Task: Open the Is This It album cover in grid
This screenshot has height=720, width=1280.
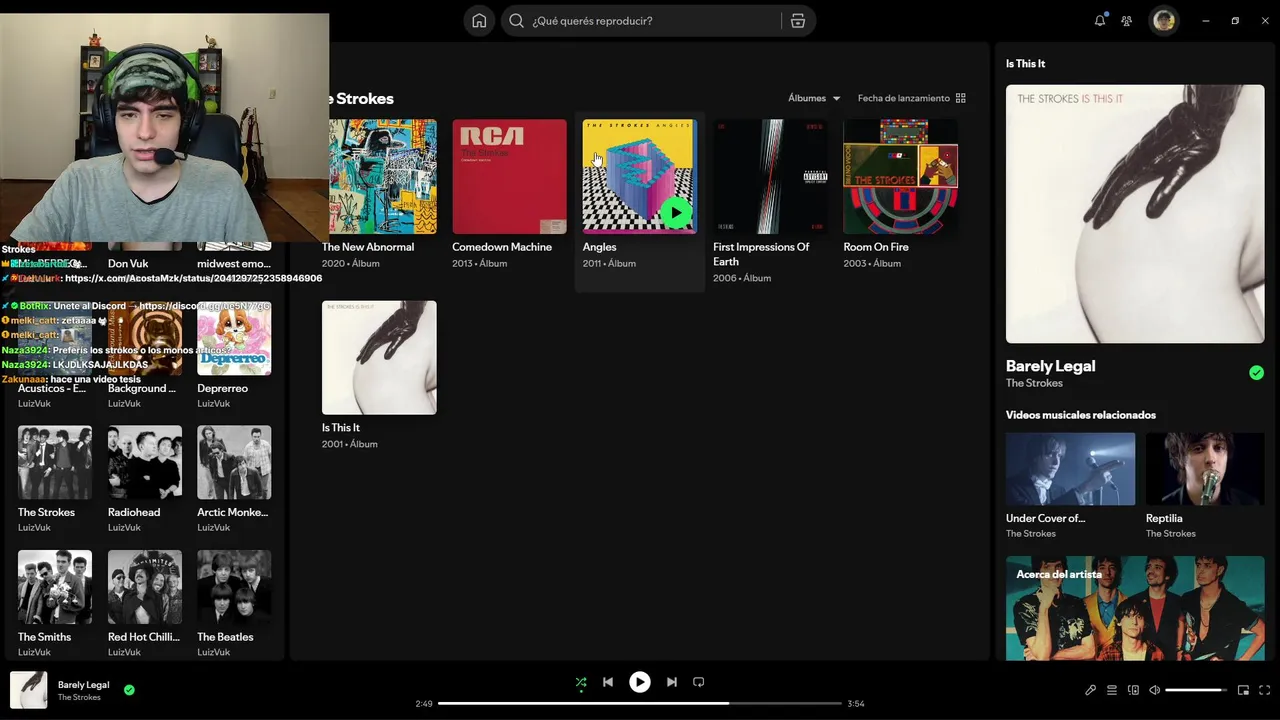Action: (x=379, y=357)
